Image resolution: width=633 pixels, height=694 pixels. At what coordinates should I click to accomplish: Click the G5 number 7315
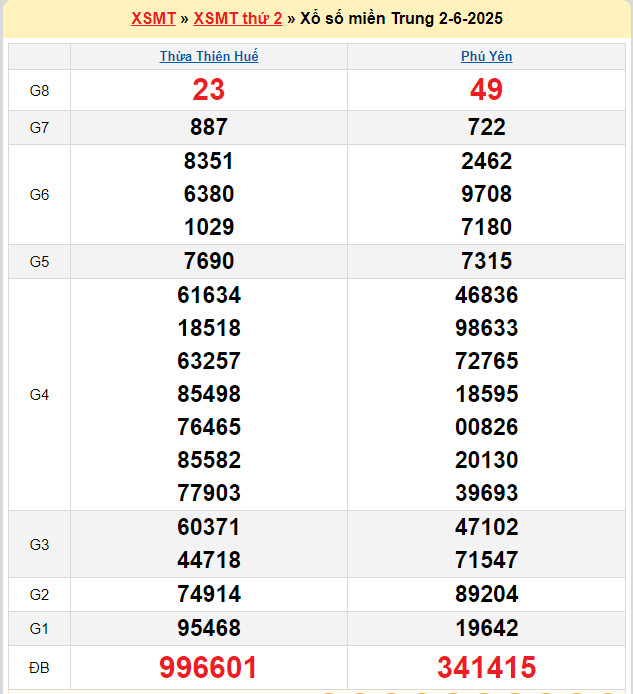(487, 261)
